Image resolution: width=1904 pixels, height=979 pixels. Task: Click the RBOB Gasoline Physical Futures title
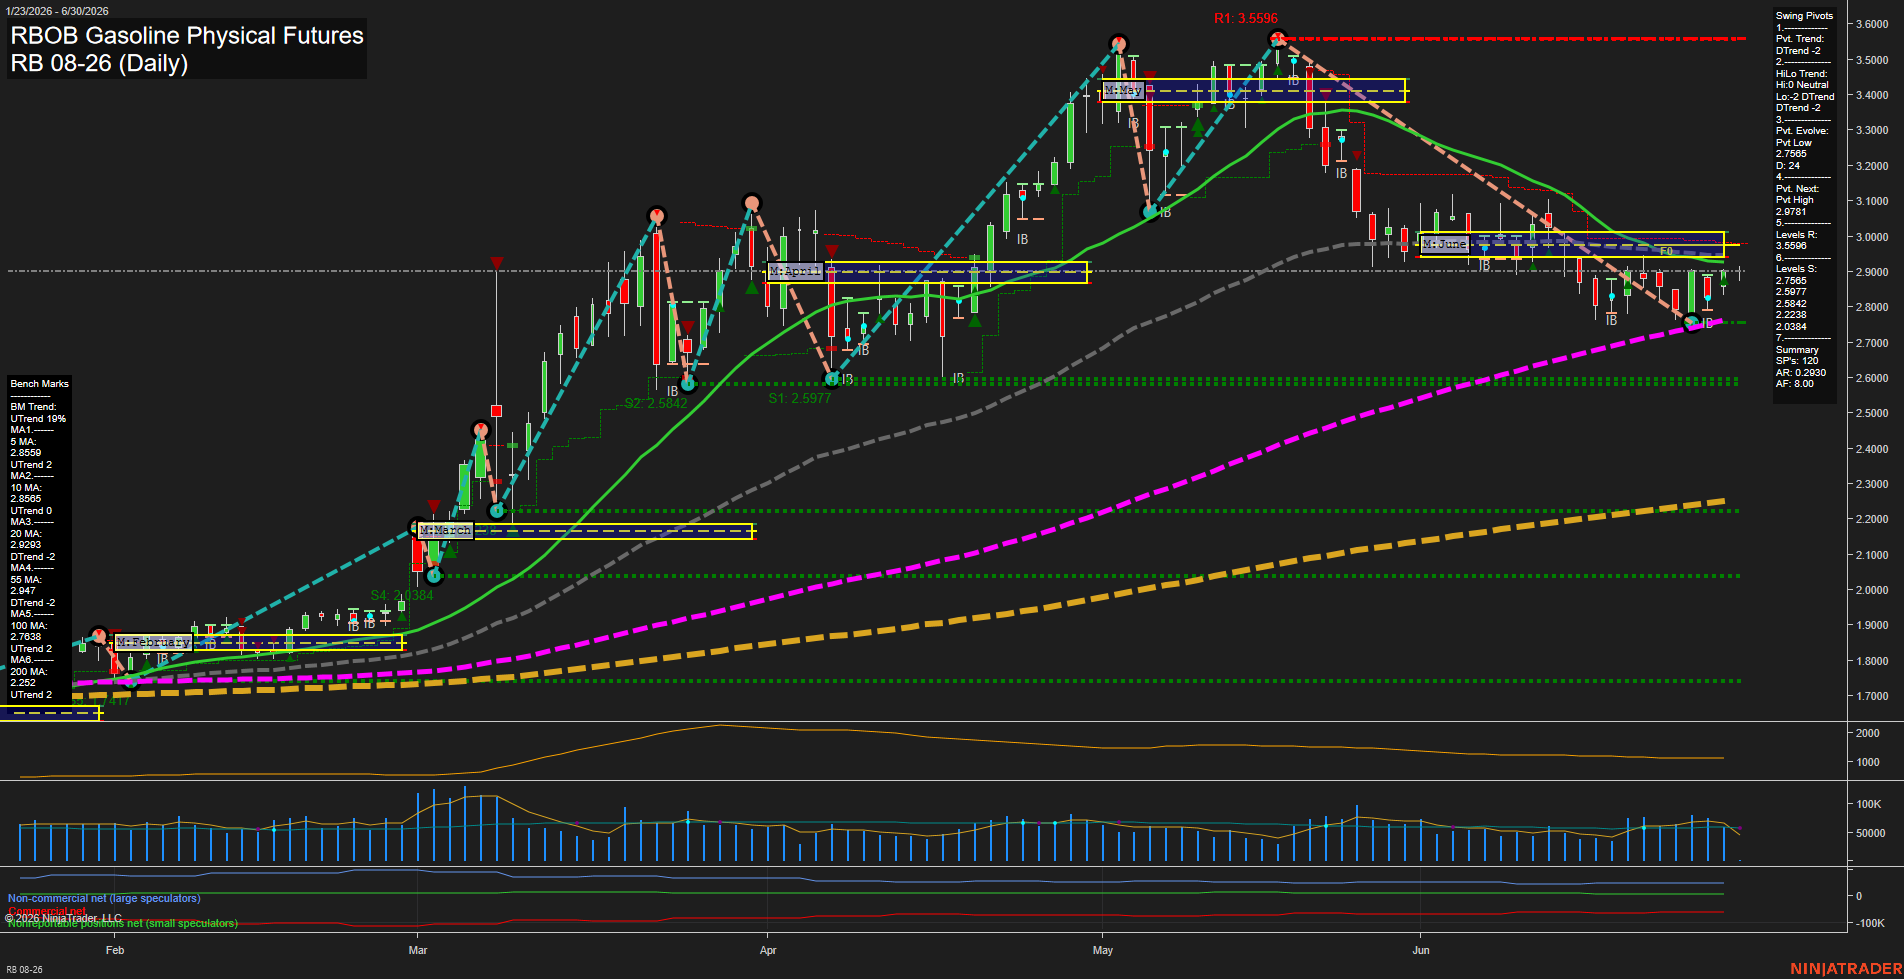(187, 36)
